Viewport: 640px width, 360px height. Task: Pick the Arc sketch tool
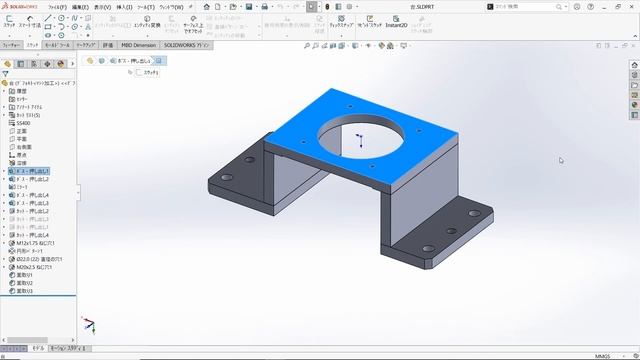pyautogui.click(x=61, y=27)
